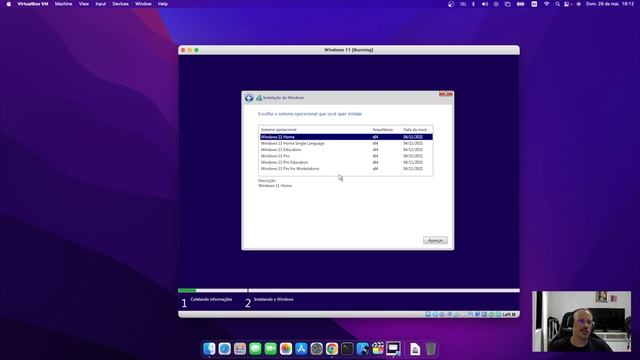
Task: Open Control Center from the menu bar
Action: point(567,4)
